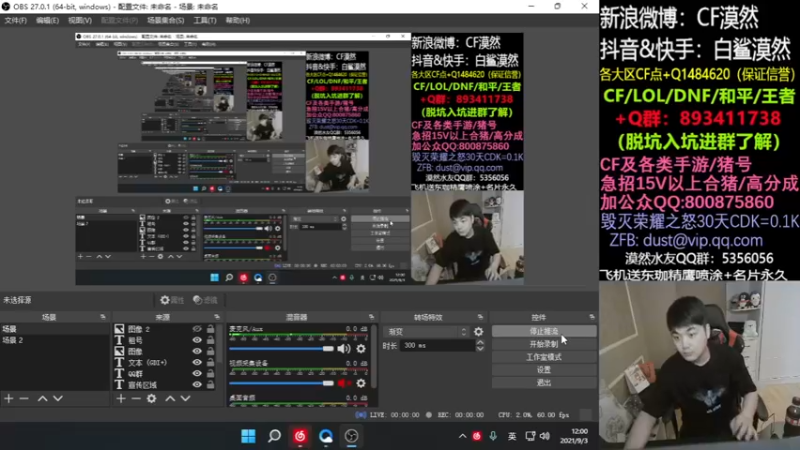Click the 属性 properties button above the docks

[171, 300]
